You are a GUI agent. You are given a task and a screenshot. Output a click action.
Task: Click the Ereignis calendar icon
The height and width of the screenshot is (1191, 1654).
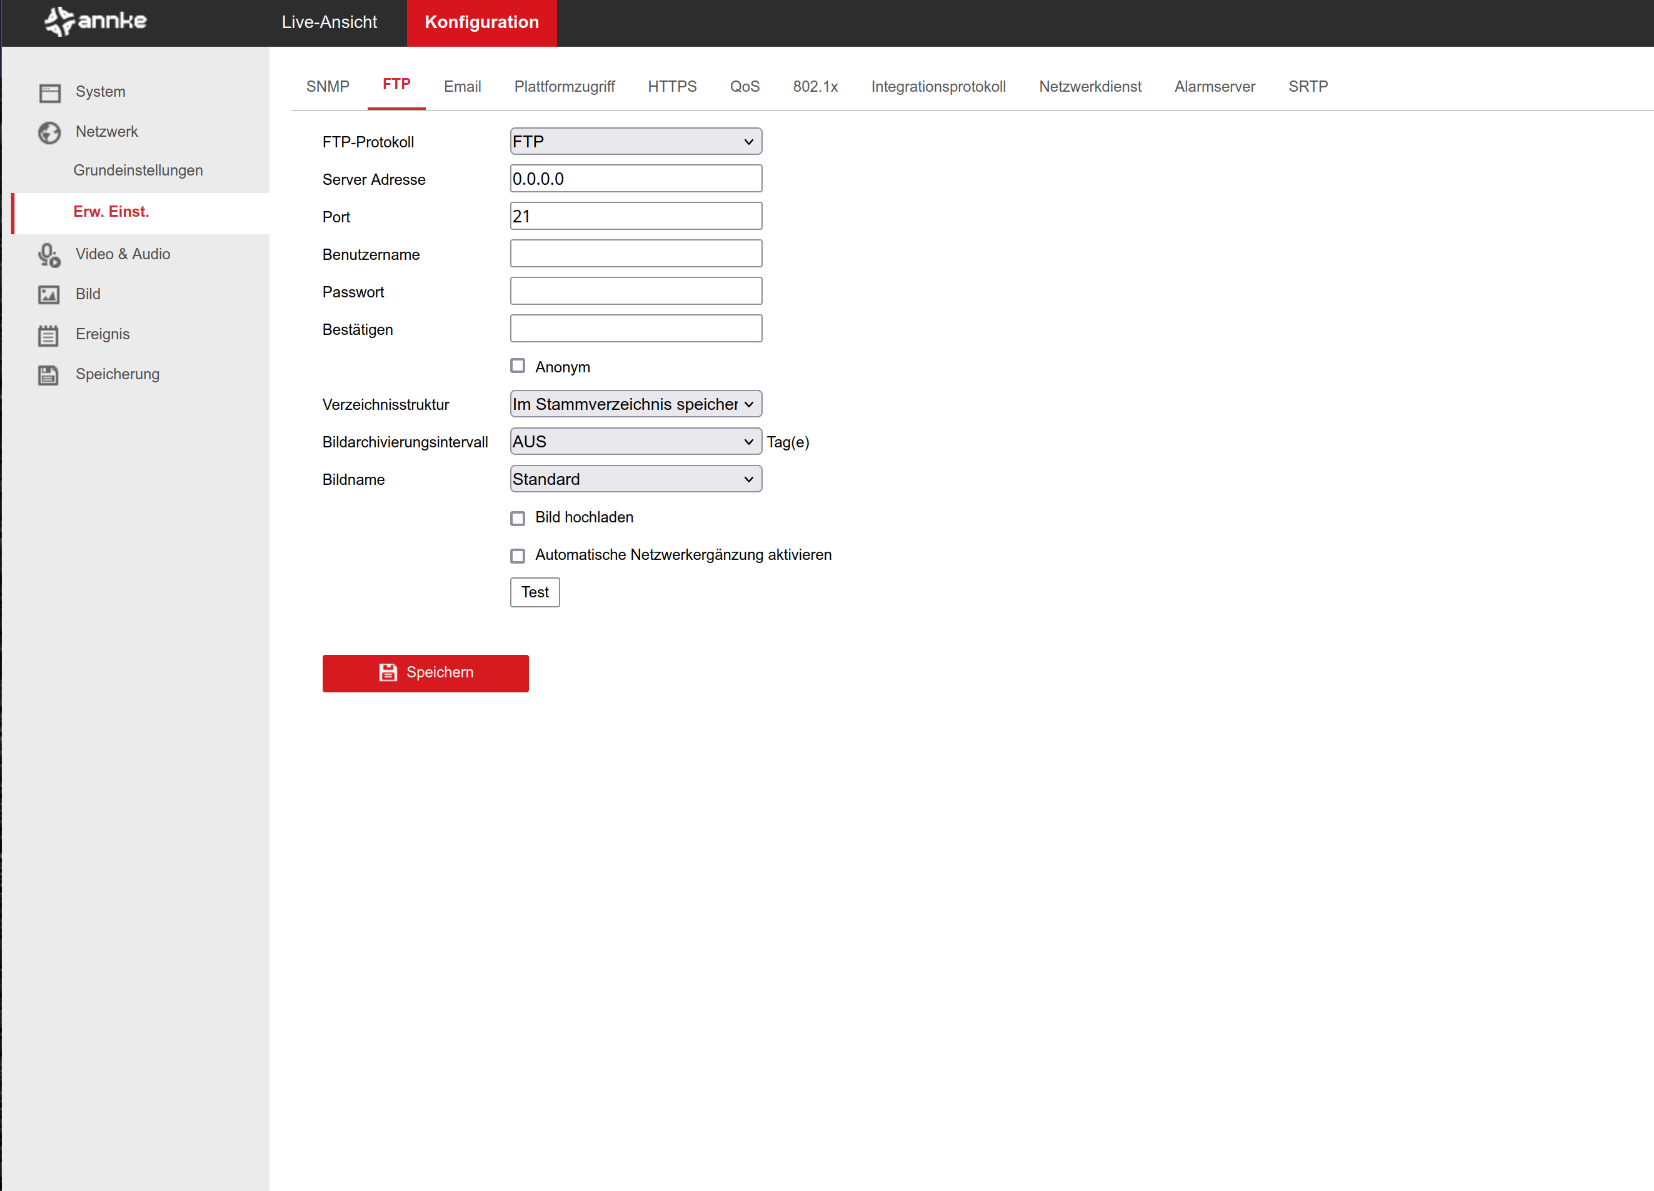click(49, 335)
